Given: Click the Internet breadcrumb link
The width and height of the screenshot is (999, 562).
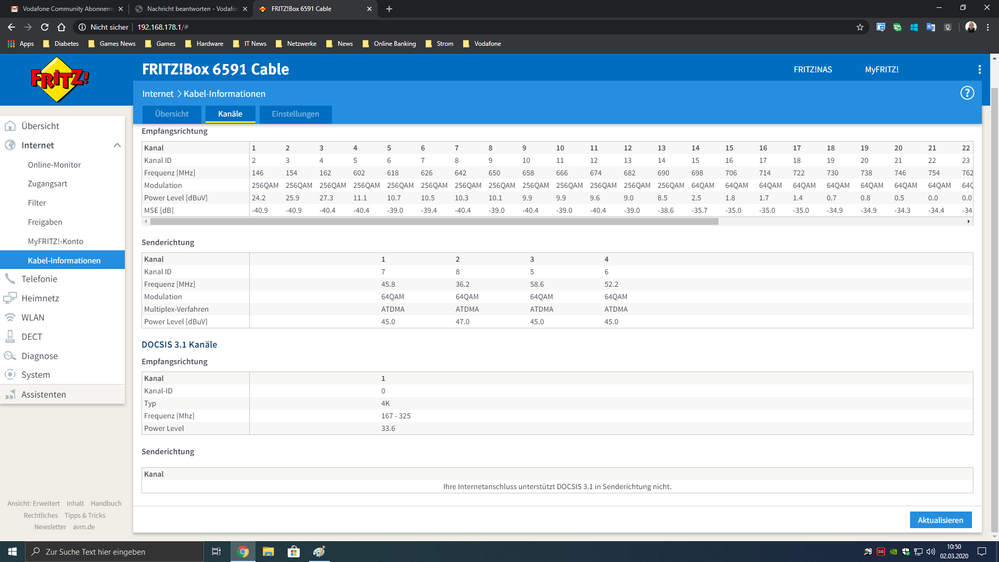Looking at the screenshot, I should coord(157,94).
